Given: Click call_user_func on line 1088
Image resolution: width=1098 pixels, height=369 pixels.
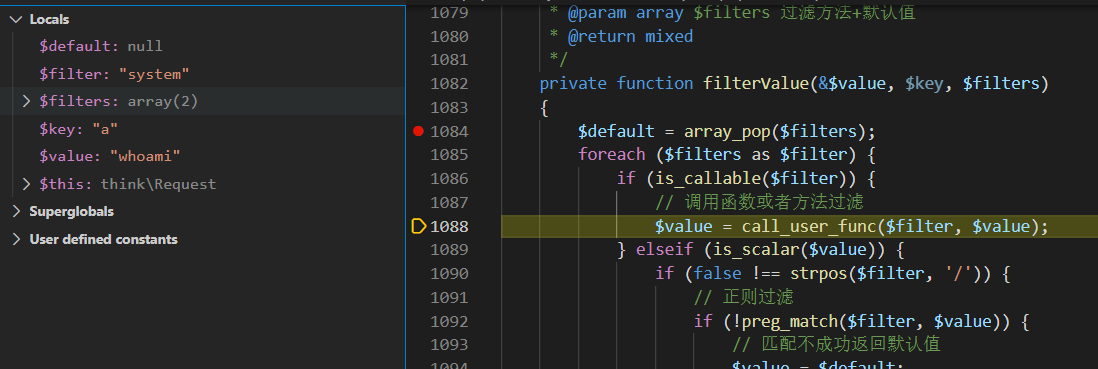Looking at the screenshot, I should (x=809, y=226).
